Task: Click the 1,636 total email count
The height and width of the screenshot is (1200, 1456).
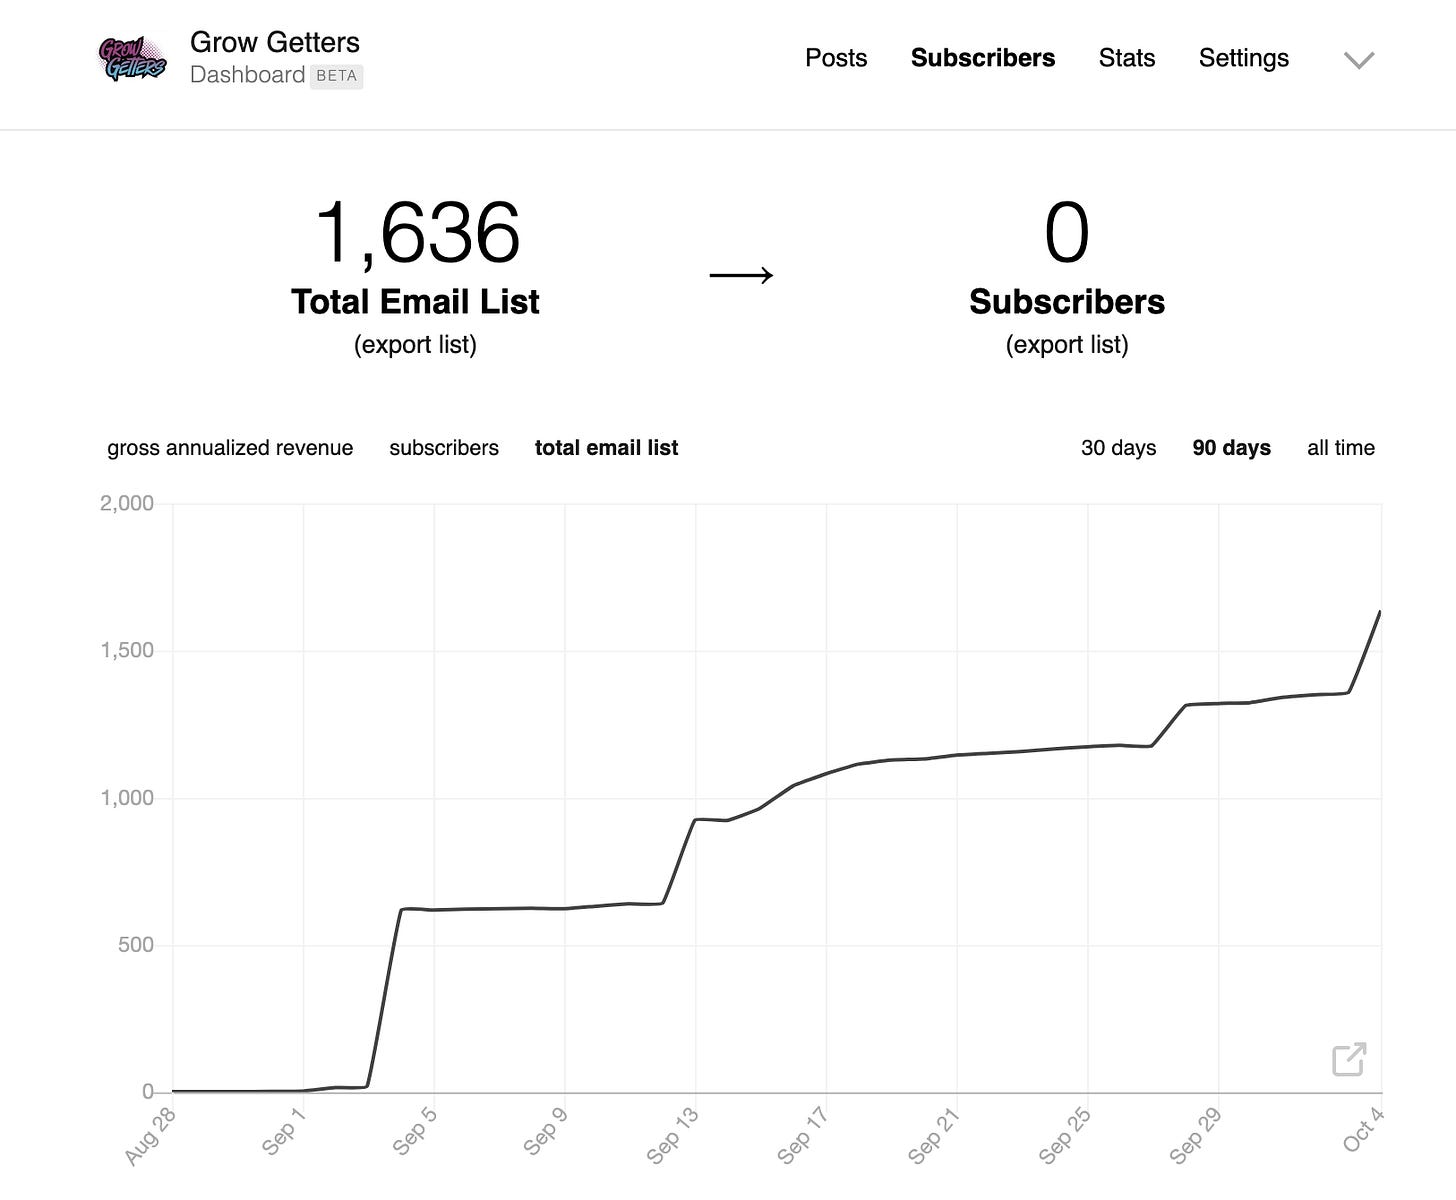Action: click(x=417, y=233)
